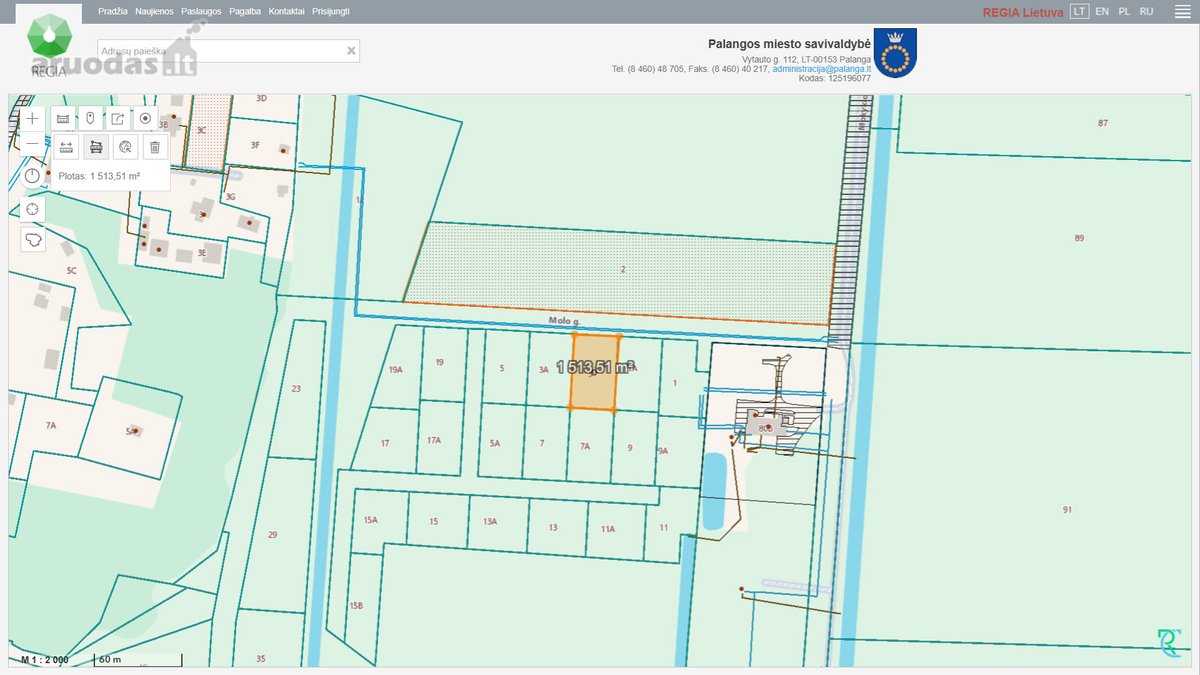Switch language to RU
Screen dimensions: 1200x675
(1146, 11)
